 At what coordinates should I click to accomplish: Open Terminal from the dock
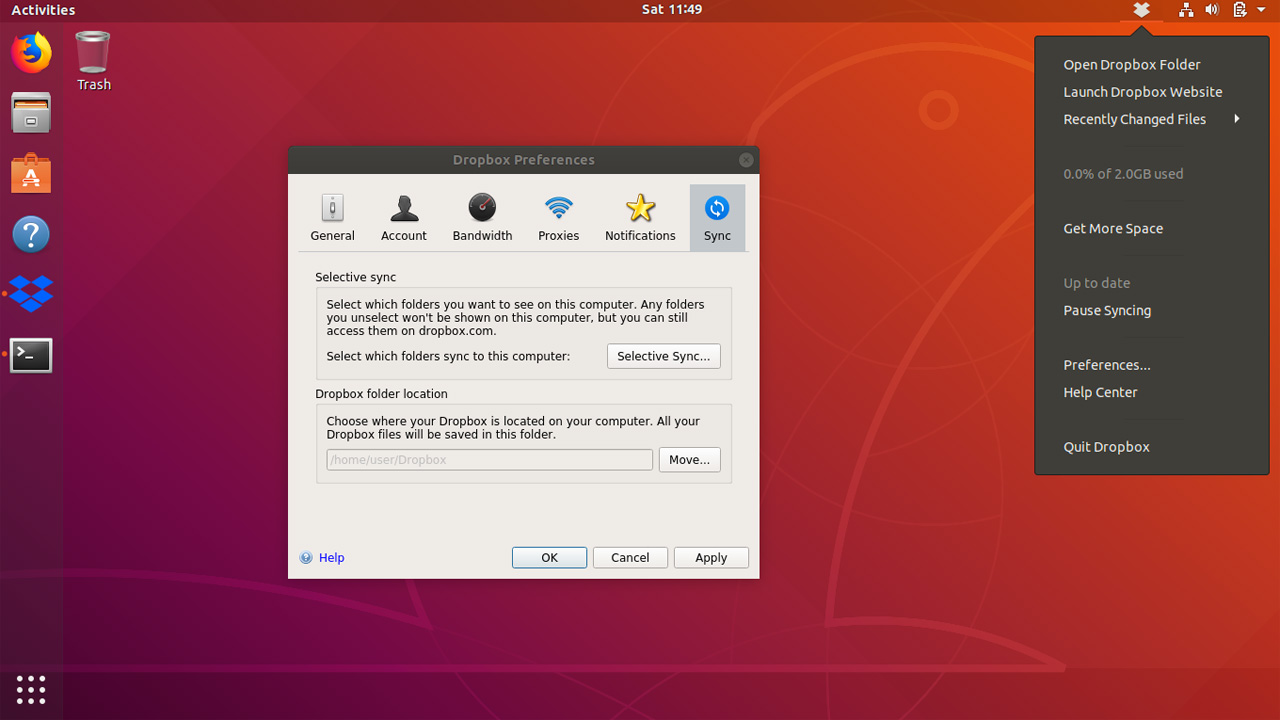[31, 355]
